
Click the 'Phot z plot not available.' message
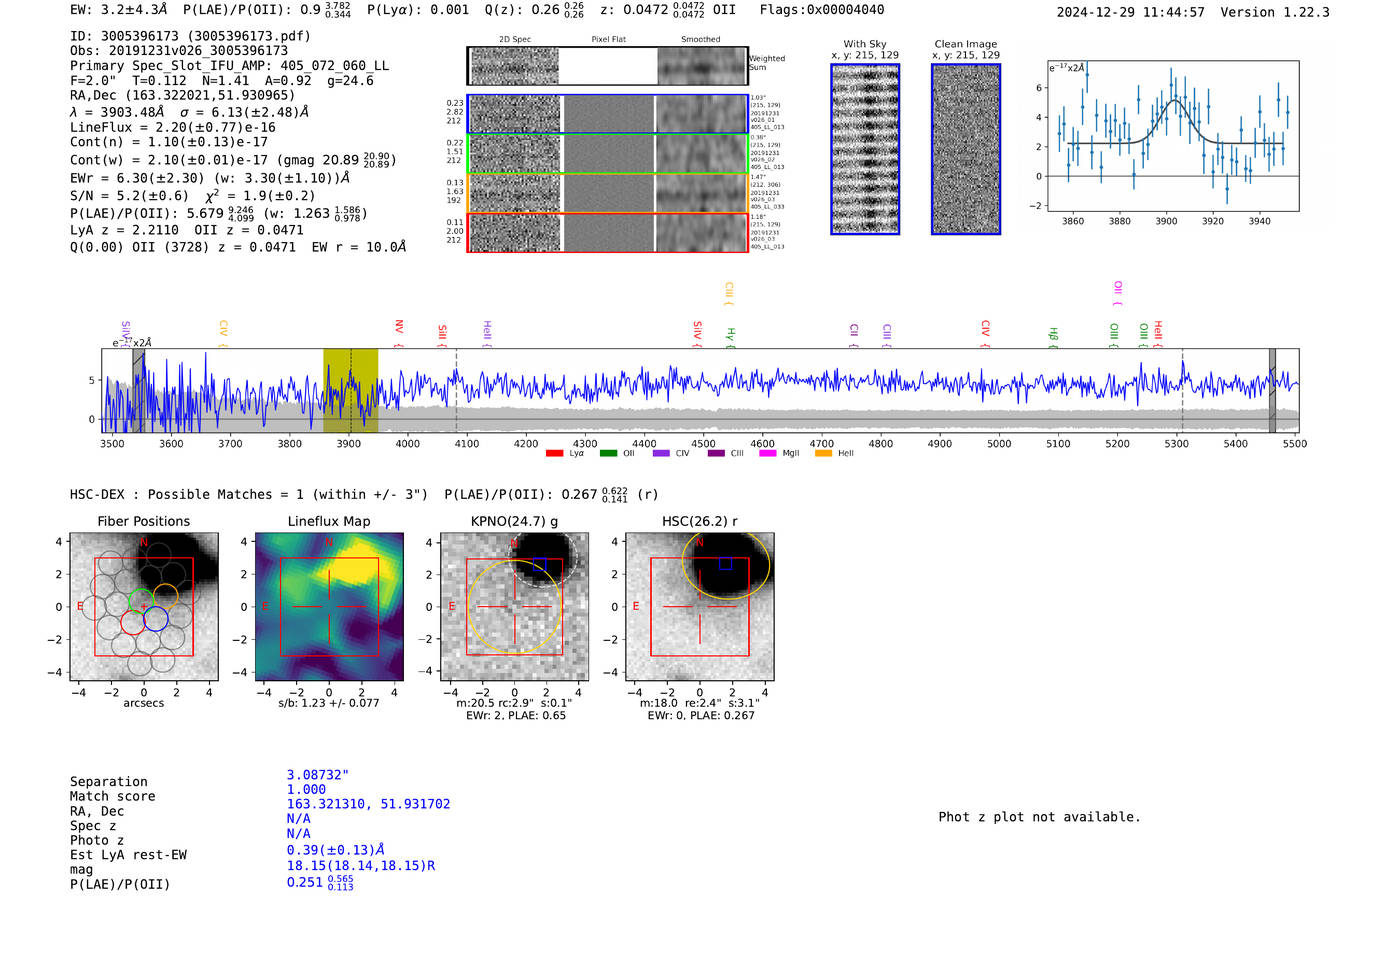[x=1039, y=817]
